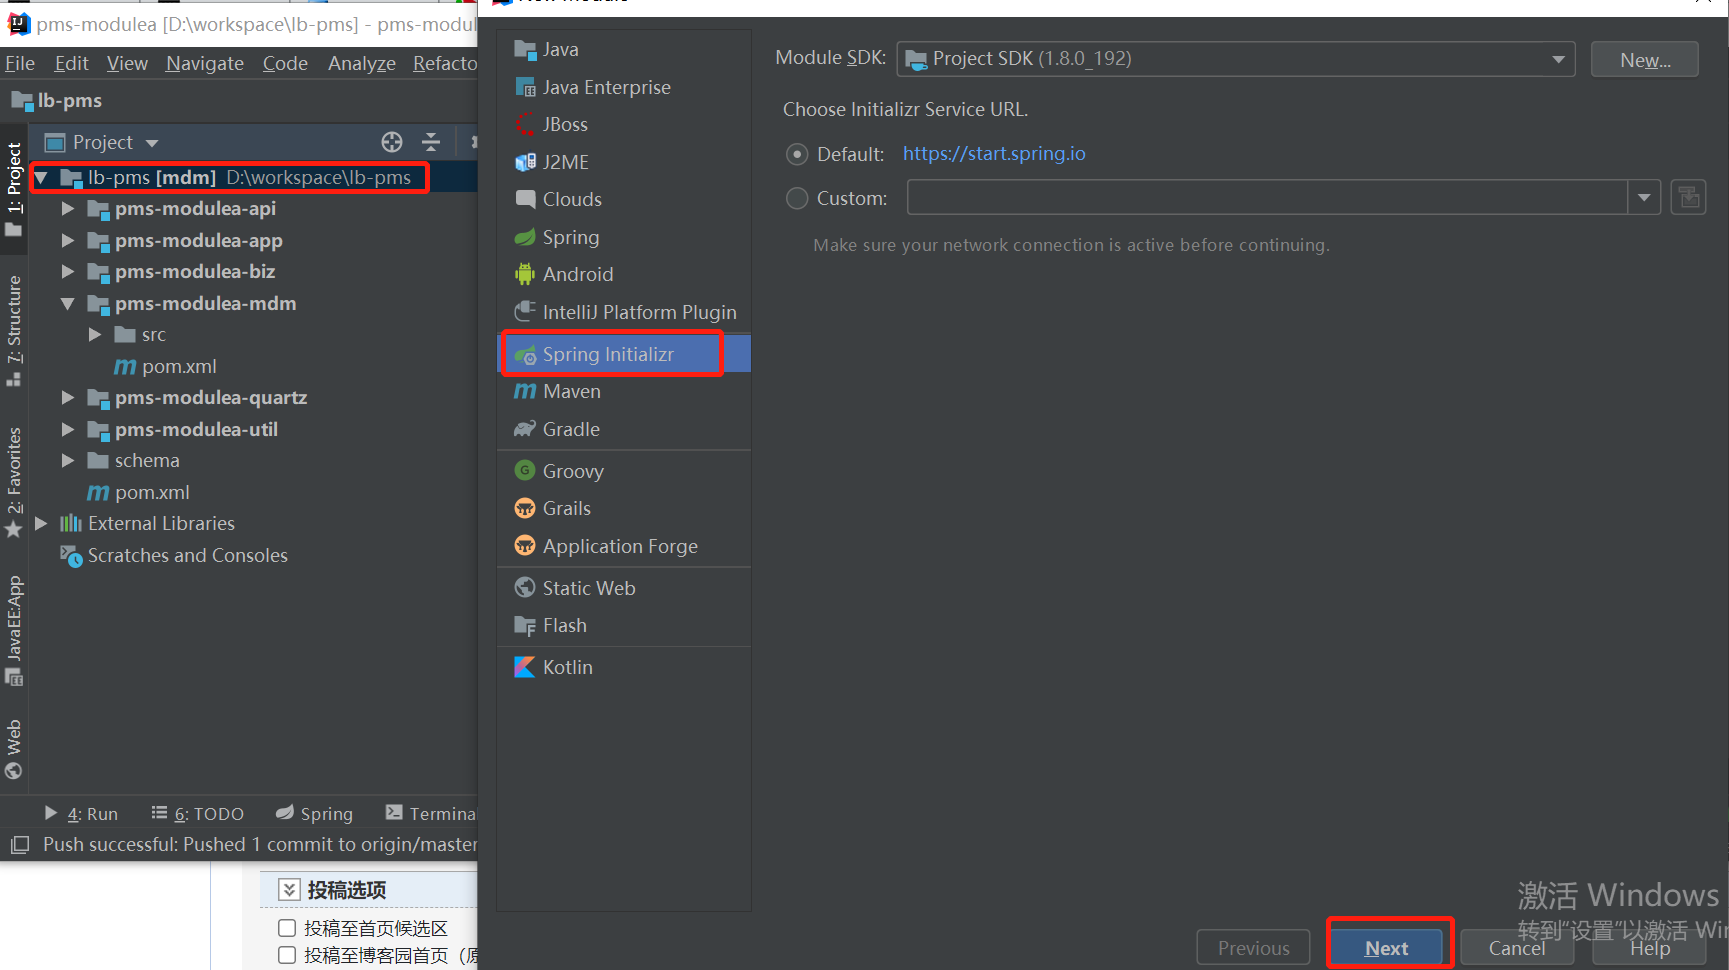The image size is (1729, 970).
Task: Expand pms-modulea-biz module
Action: 68,271
